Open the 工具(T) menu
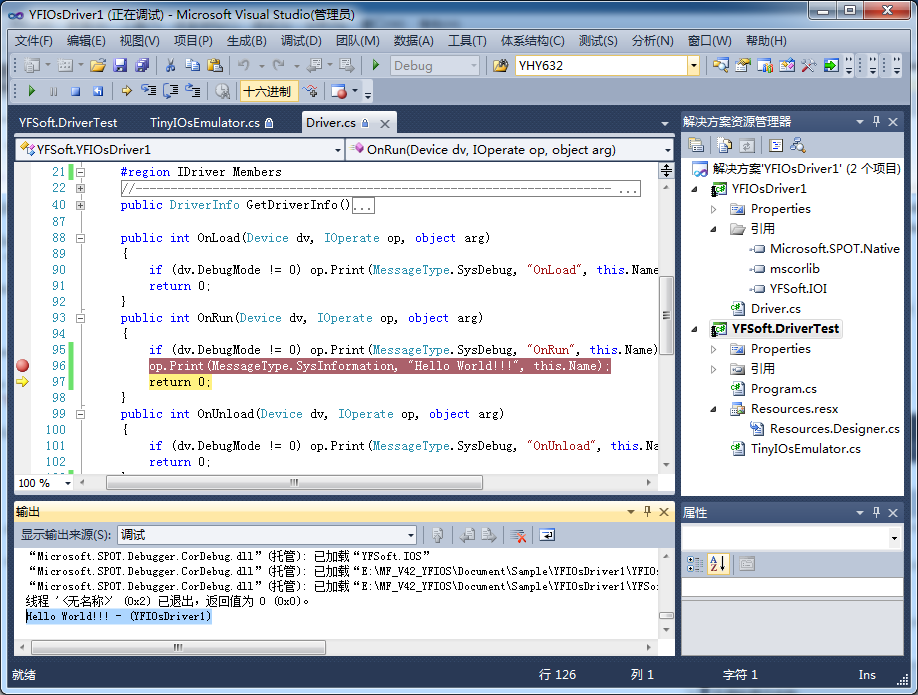Viewport: 918px width, 695px height. point(467,41)
